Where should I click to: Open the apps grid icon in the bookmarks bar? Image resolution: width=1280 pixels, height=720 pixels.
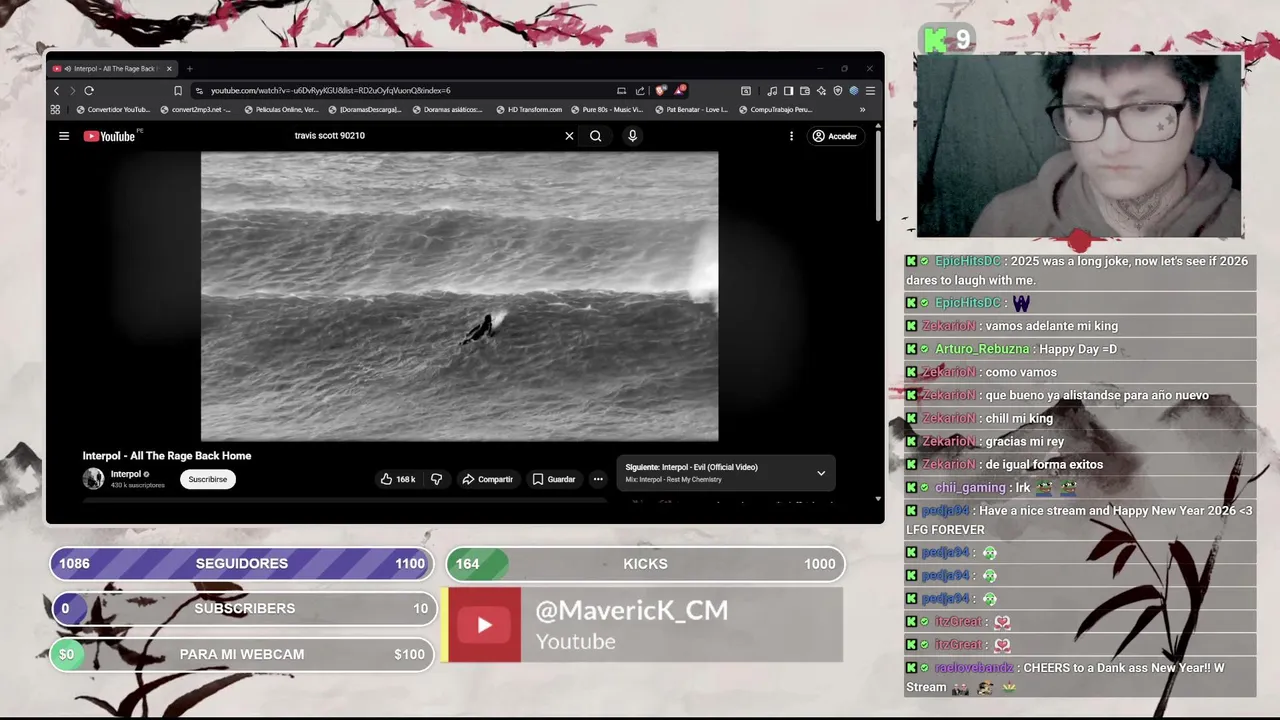55,110
